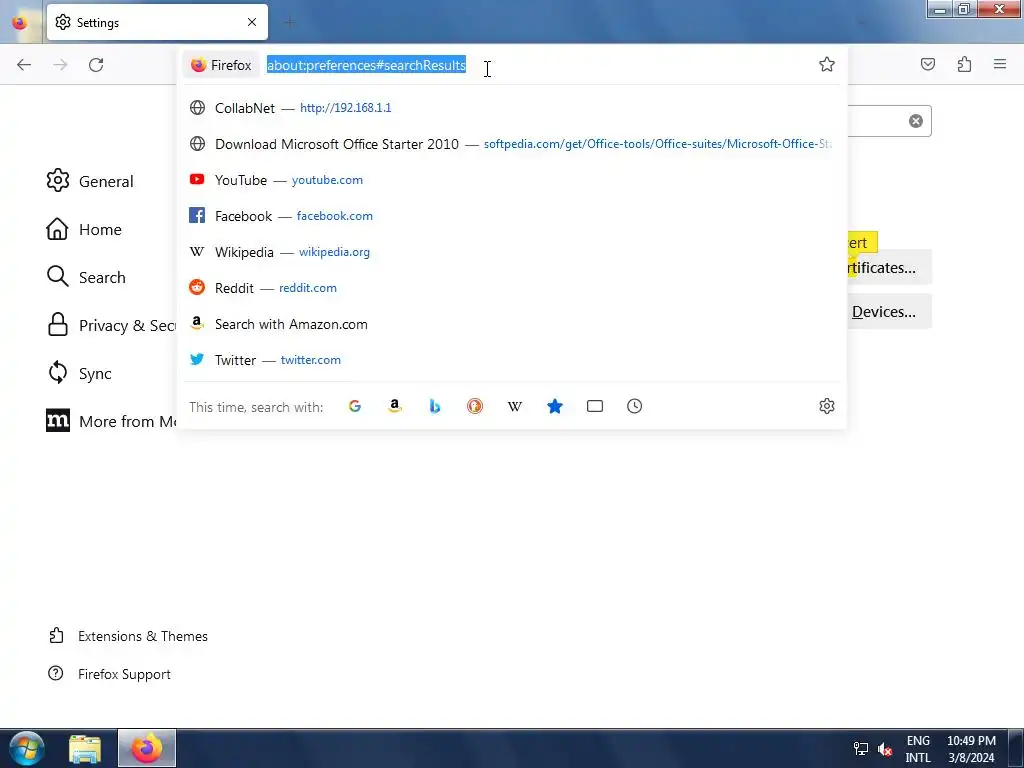
Task: Click the Firefox taskbar button
Action: (147, 748)
